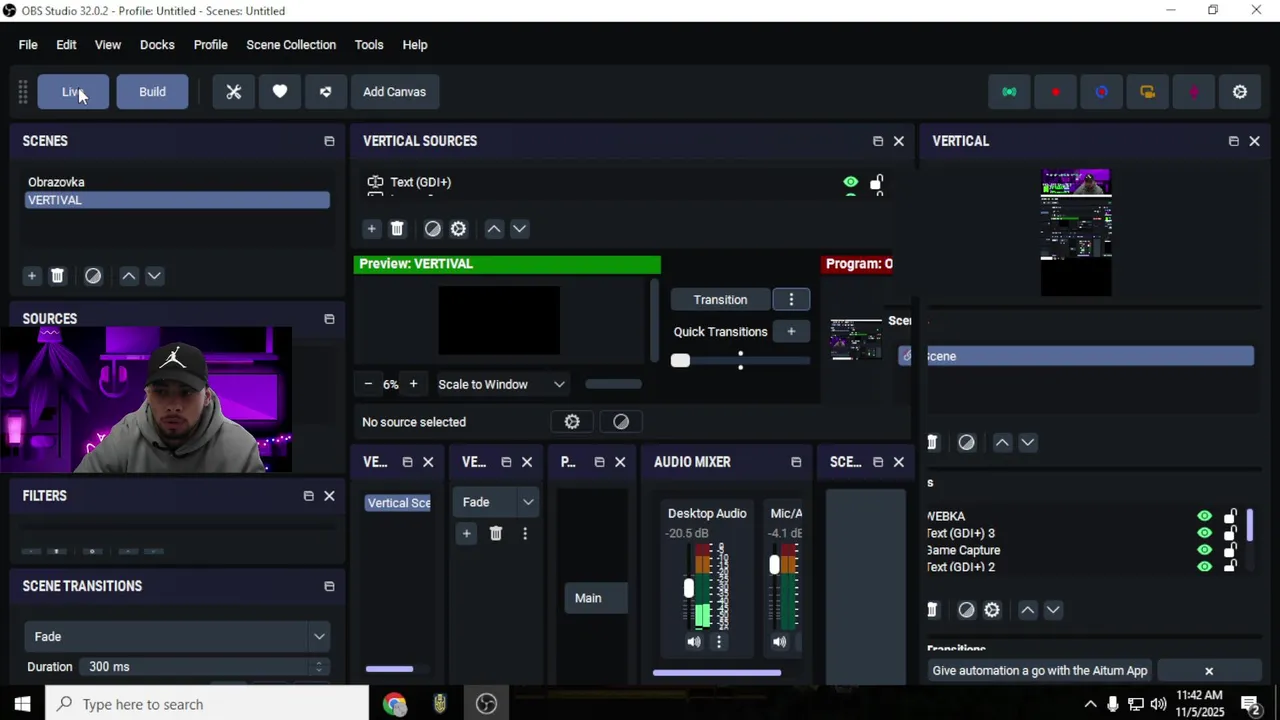This screenshot has width=1280, height=720.
Task: Hide the WEBKA source with eye icon
Action: 1204,516
